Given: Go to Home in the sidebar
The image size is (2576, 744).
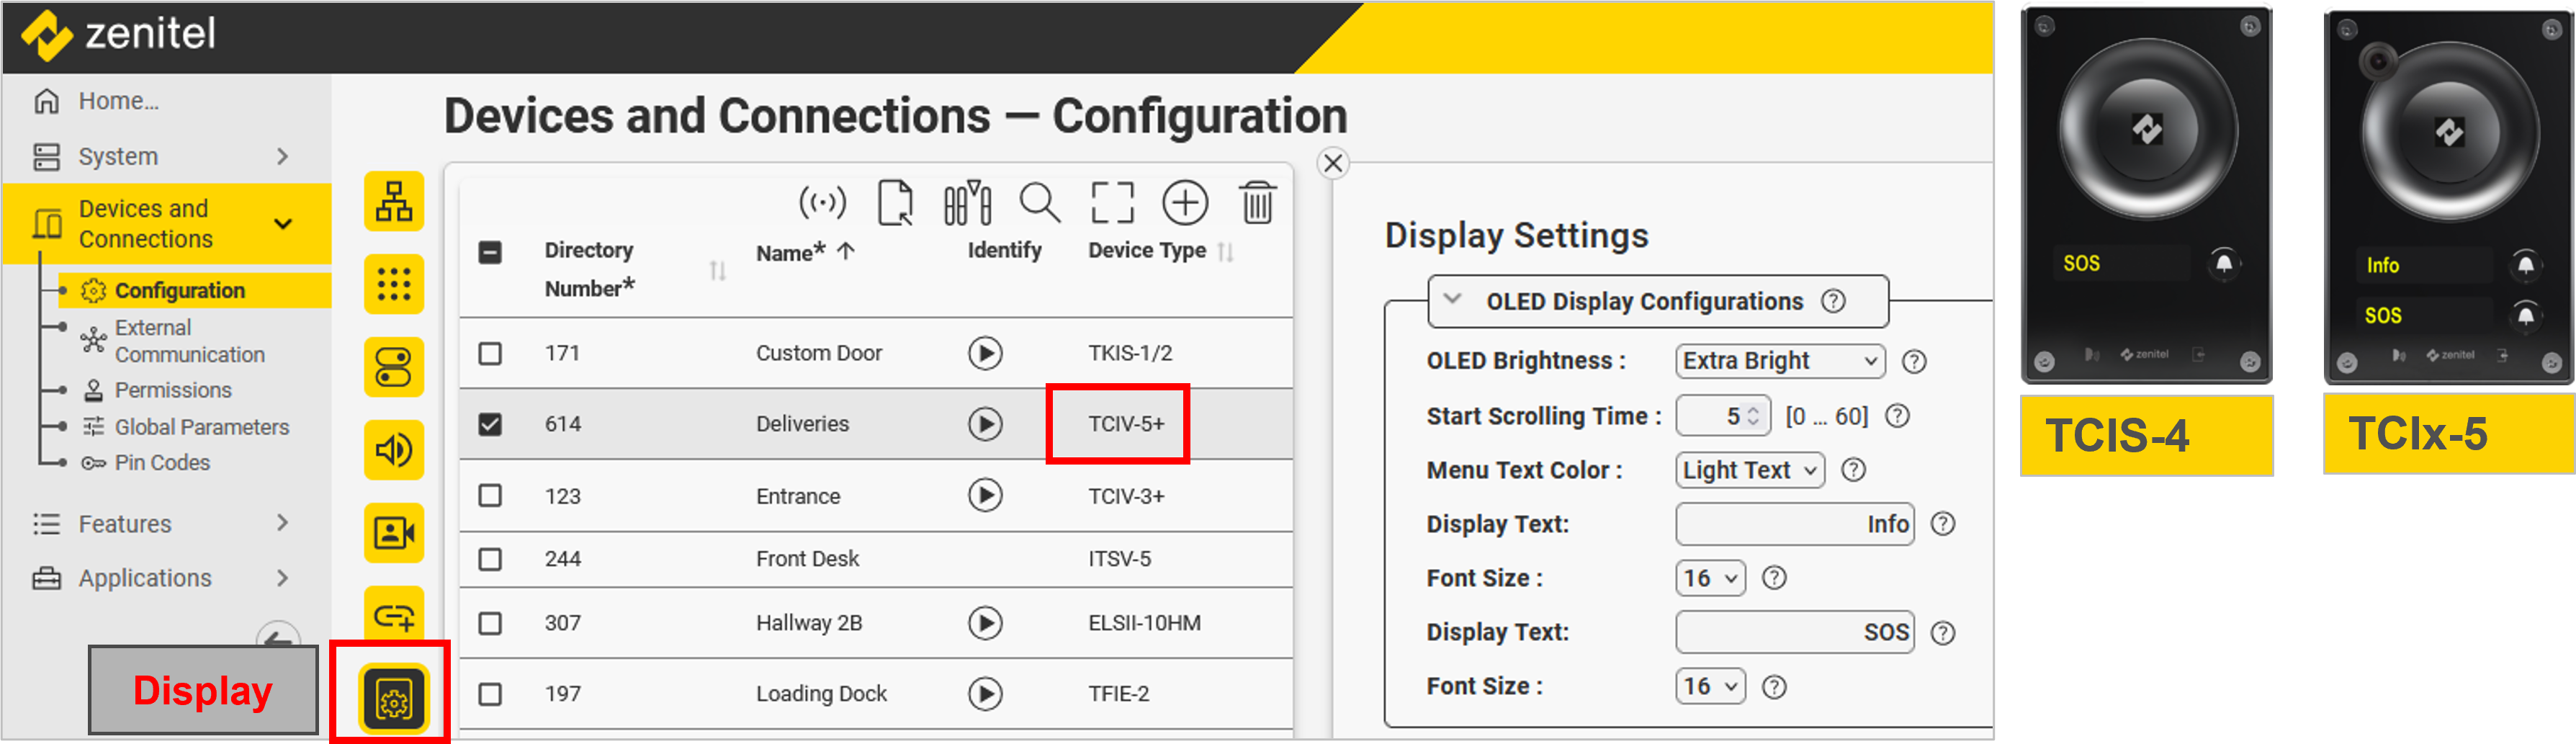Looking at the screenshot, I should coord(118,101).
